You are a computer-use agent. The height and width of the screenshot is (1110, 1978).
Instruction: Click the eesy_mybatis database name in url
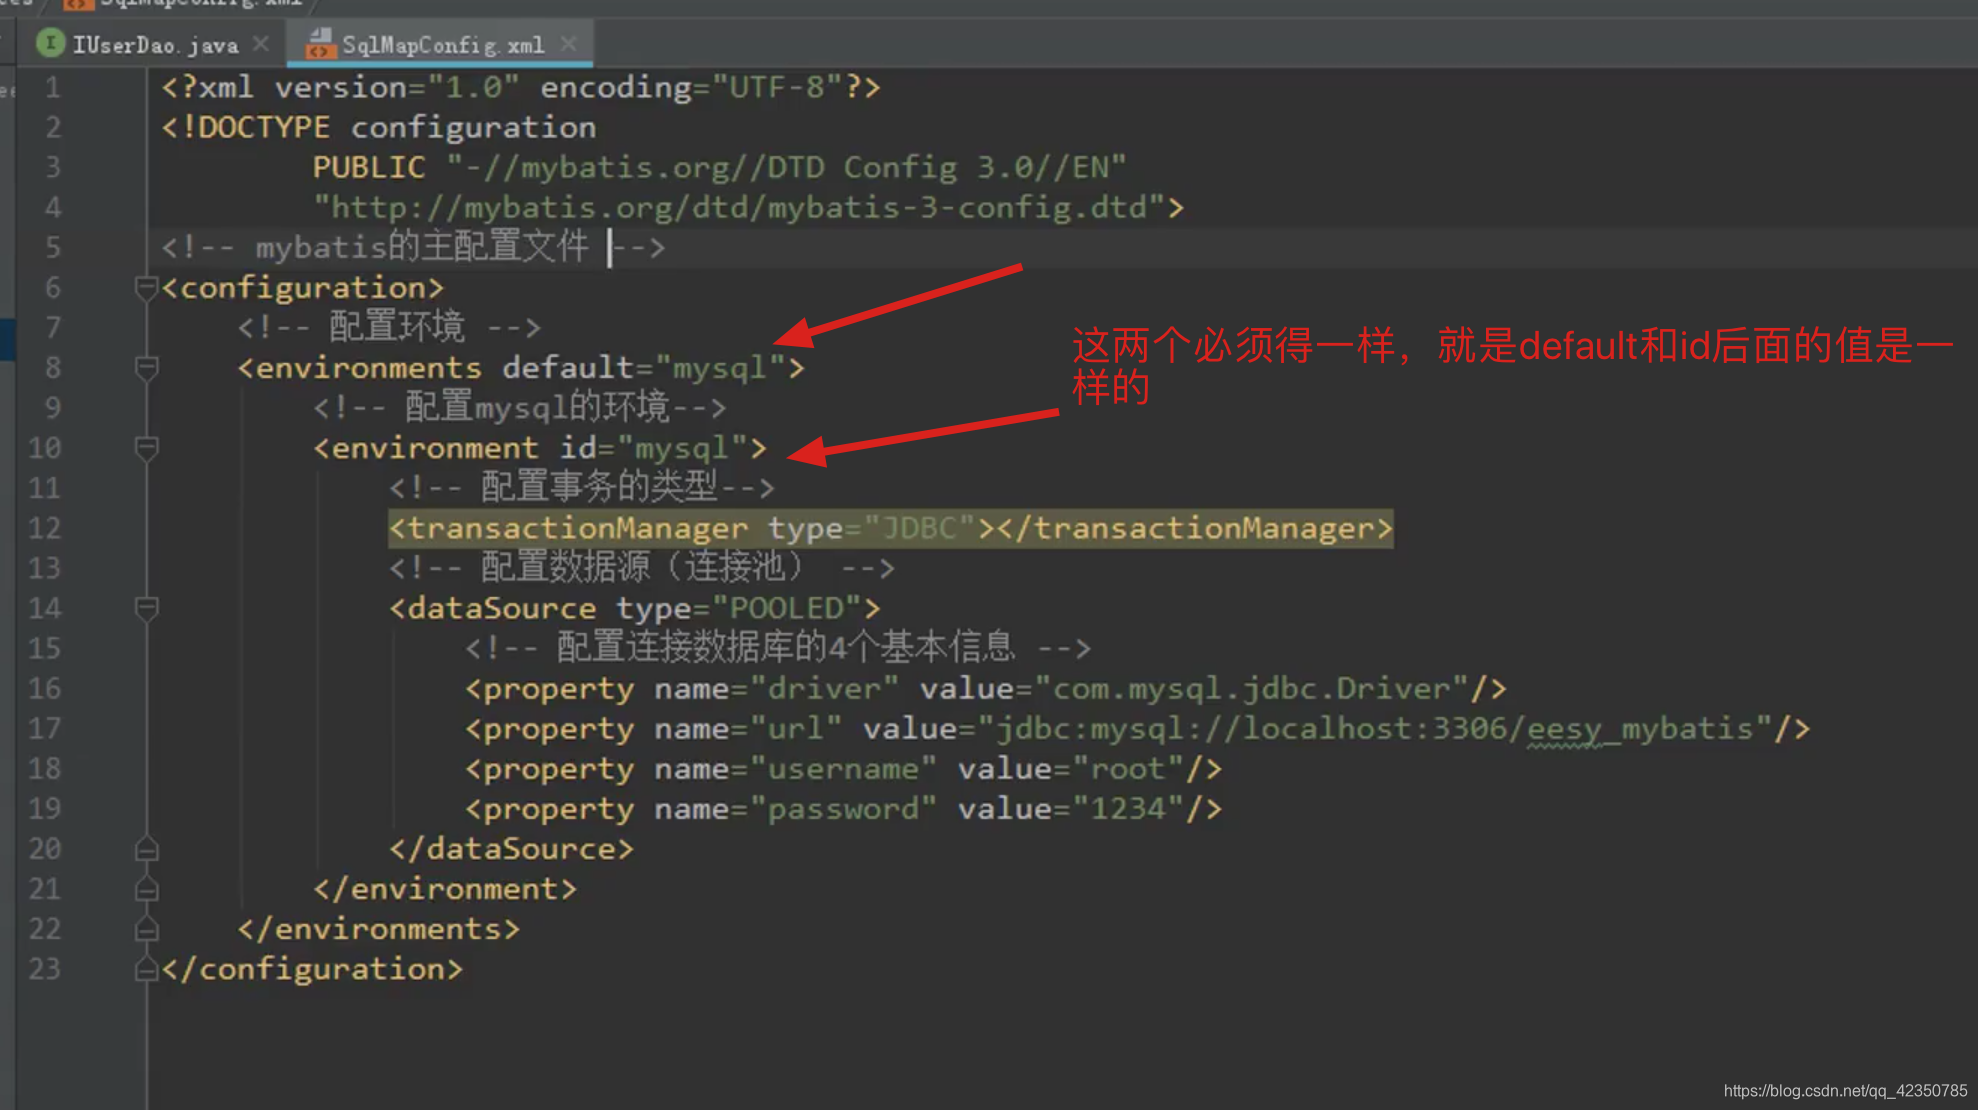(1640, 728)
